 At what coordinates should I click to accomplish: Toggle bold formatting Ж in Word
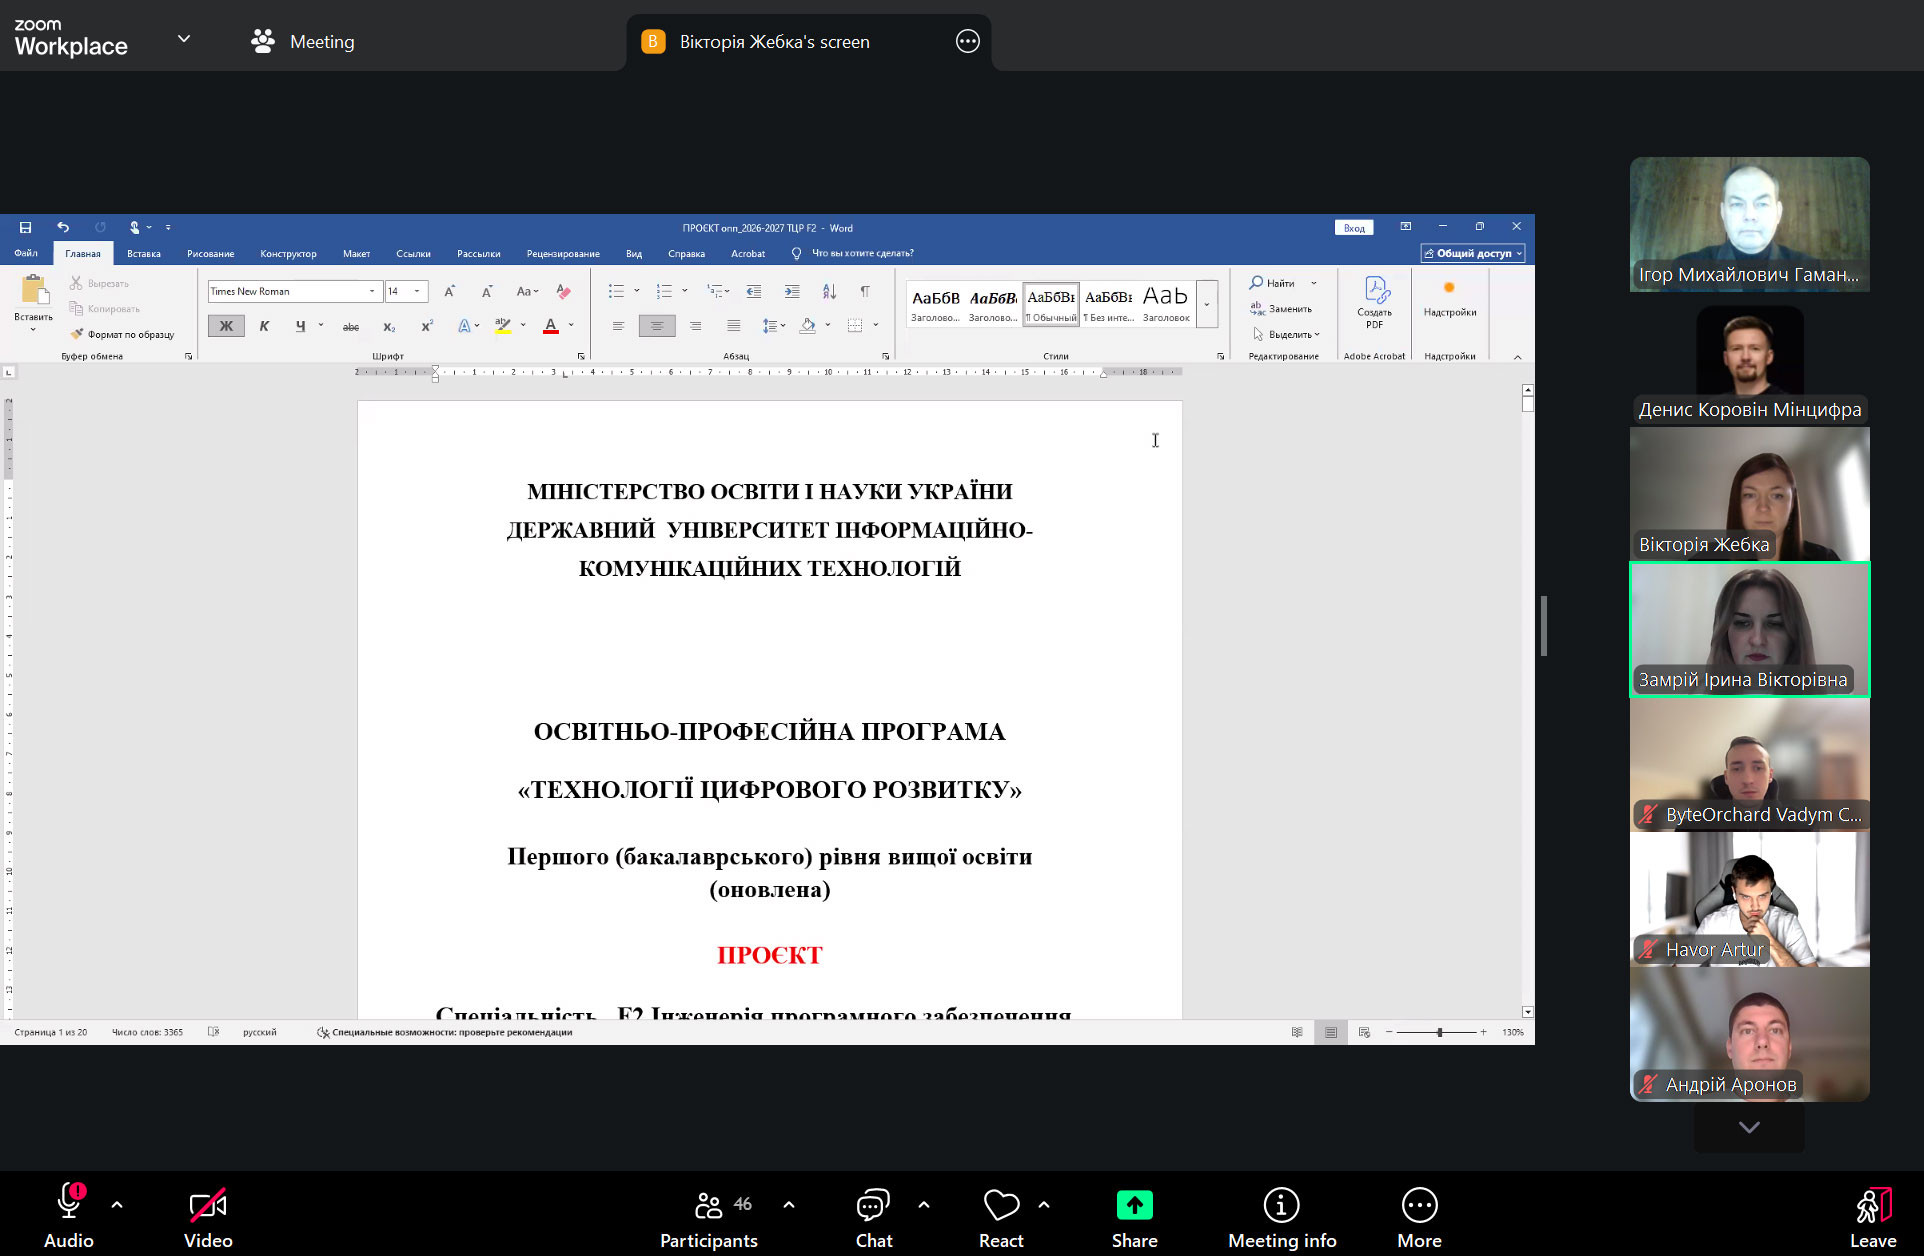226,326
